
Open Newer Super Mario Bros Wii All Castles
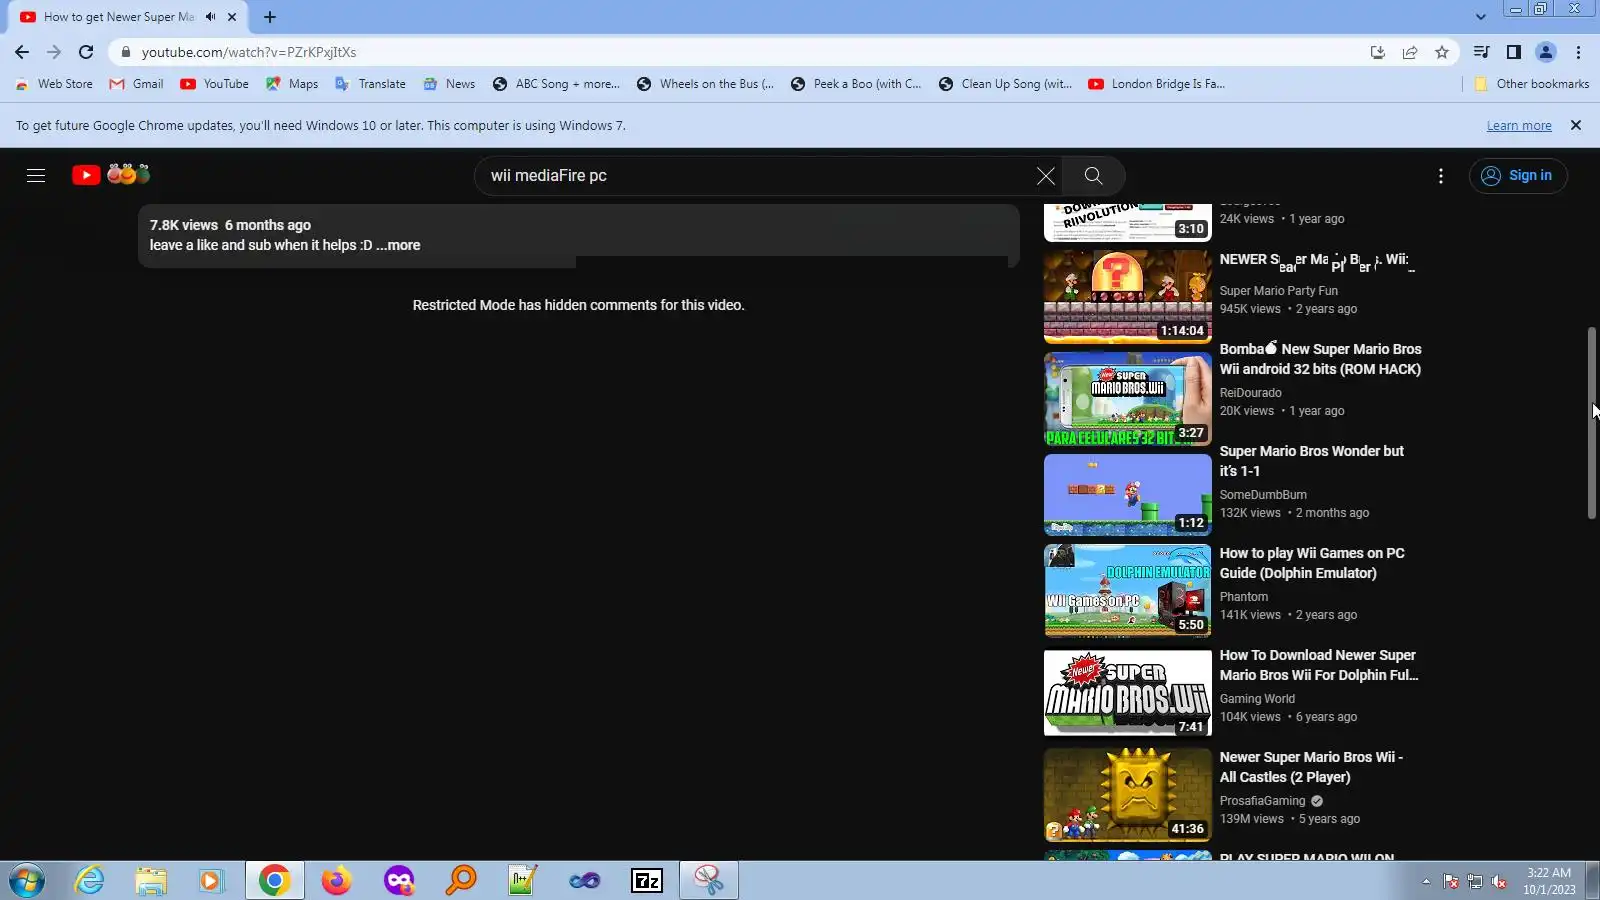click(1311, 767)
